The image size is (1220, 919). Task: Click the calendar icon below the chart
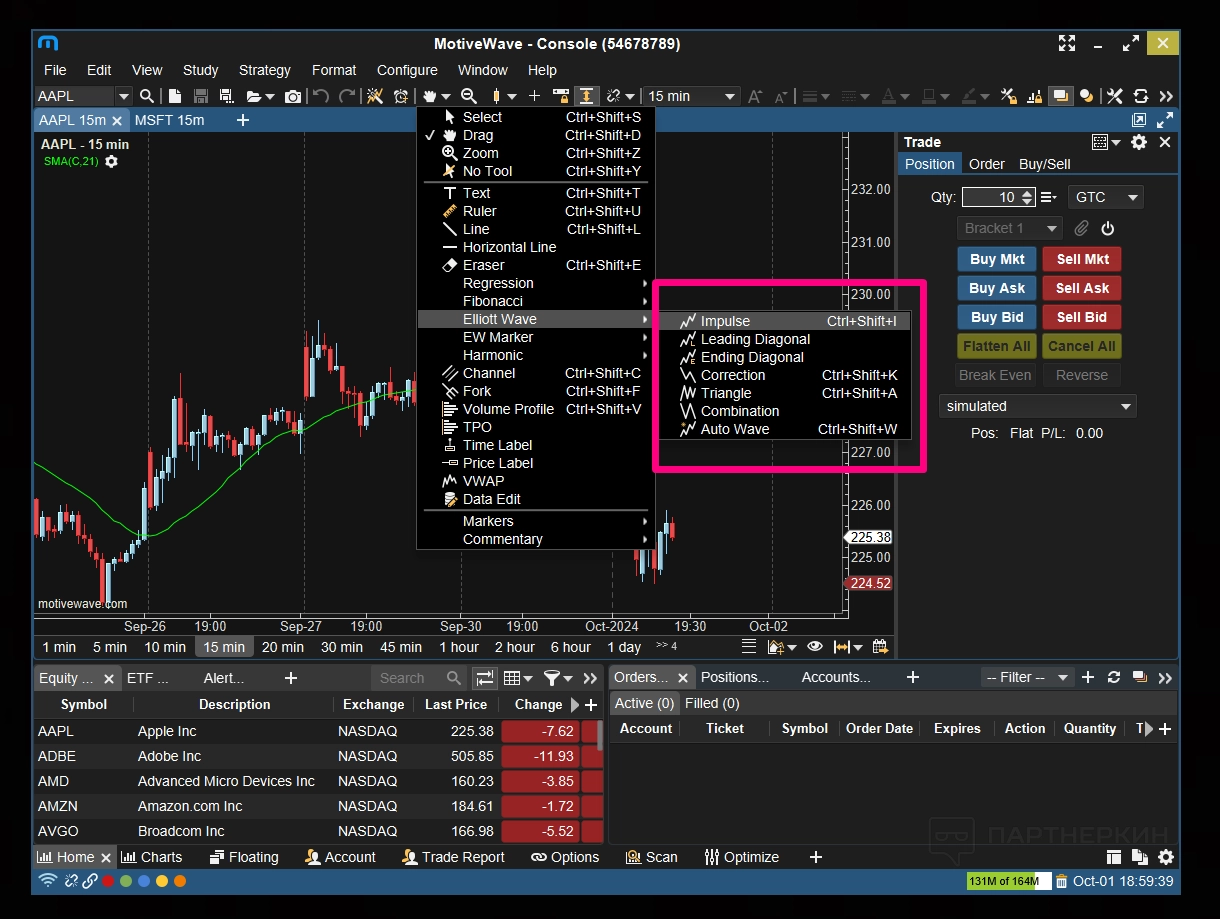(x=880, y=646)
